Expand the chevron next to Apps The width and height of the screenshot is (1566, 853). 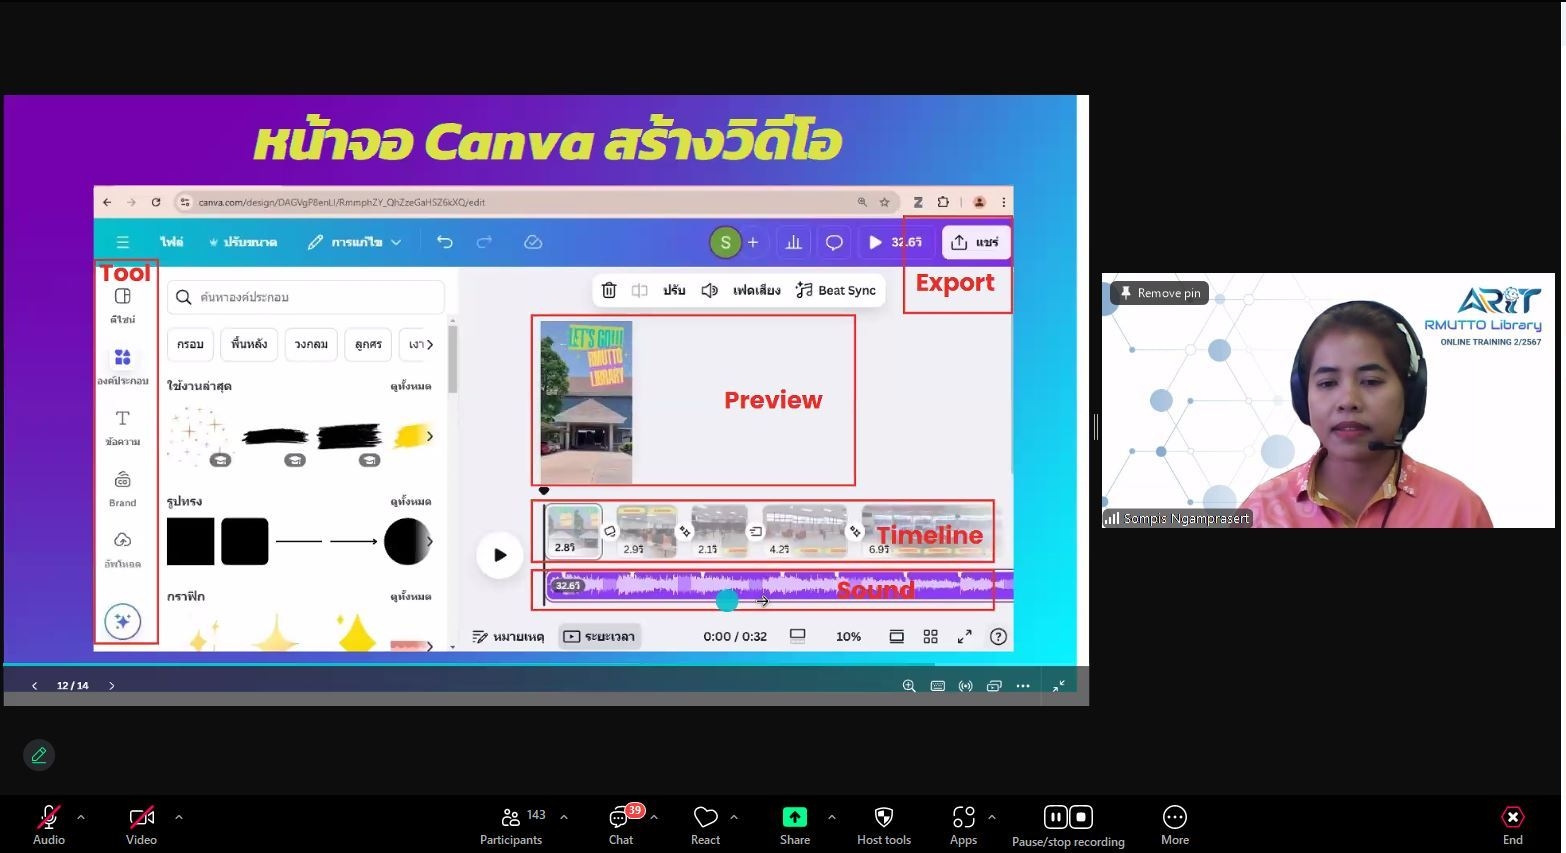tap(992, 817)
